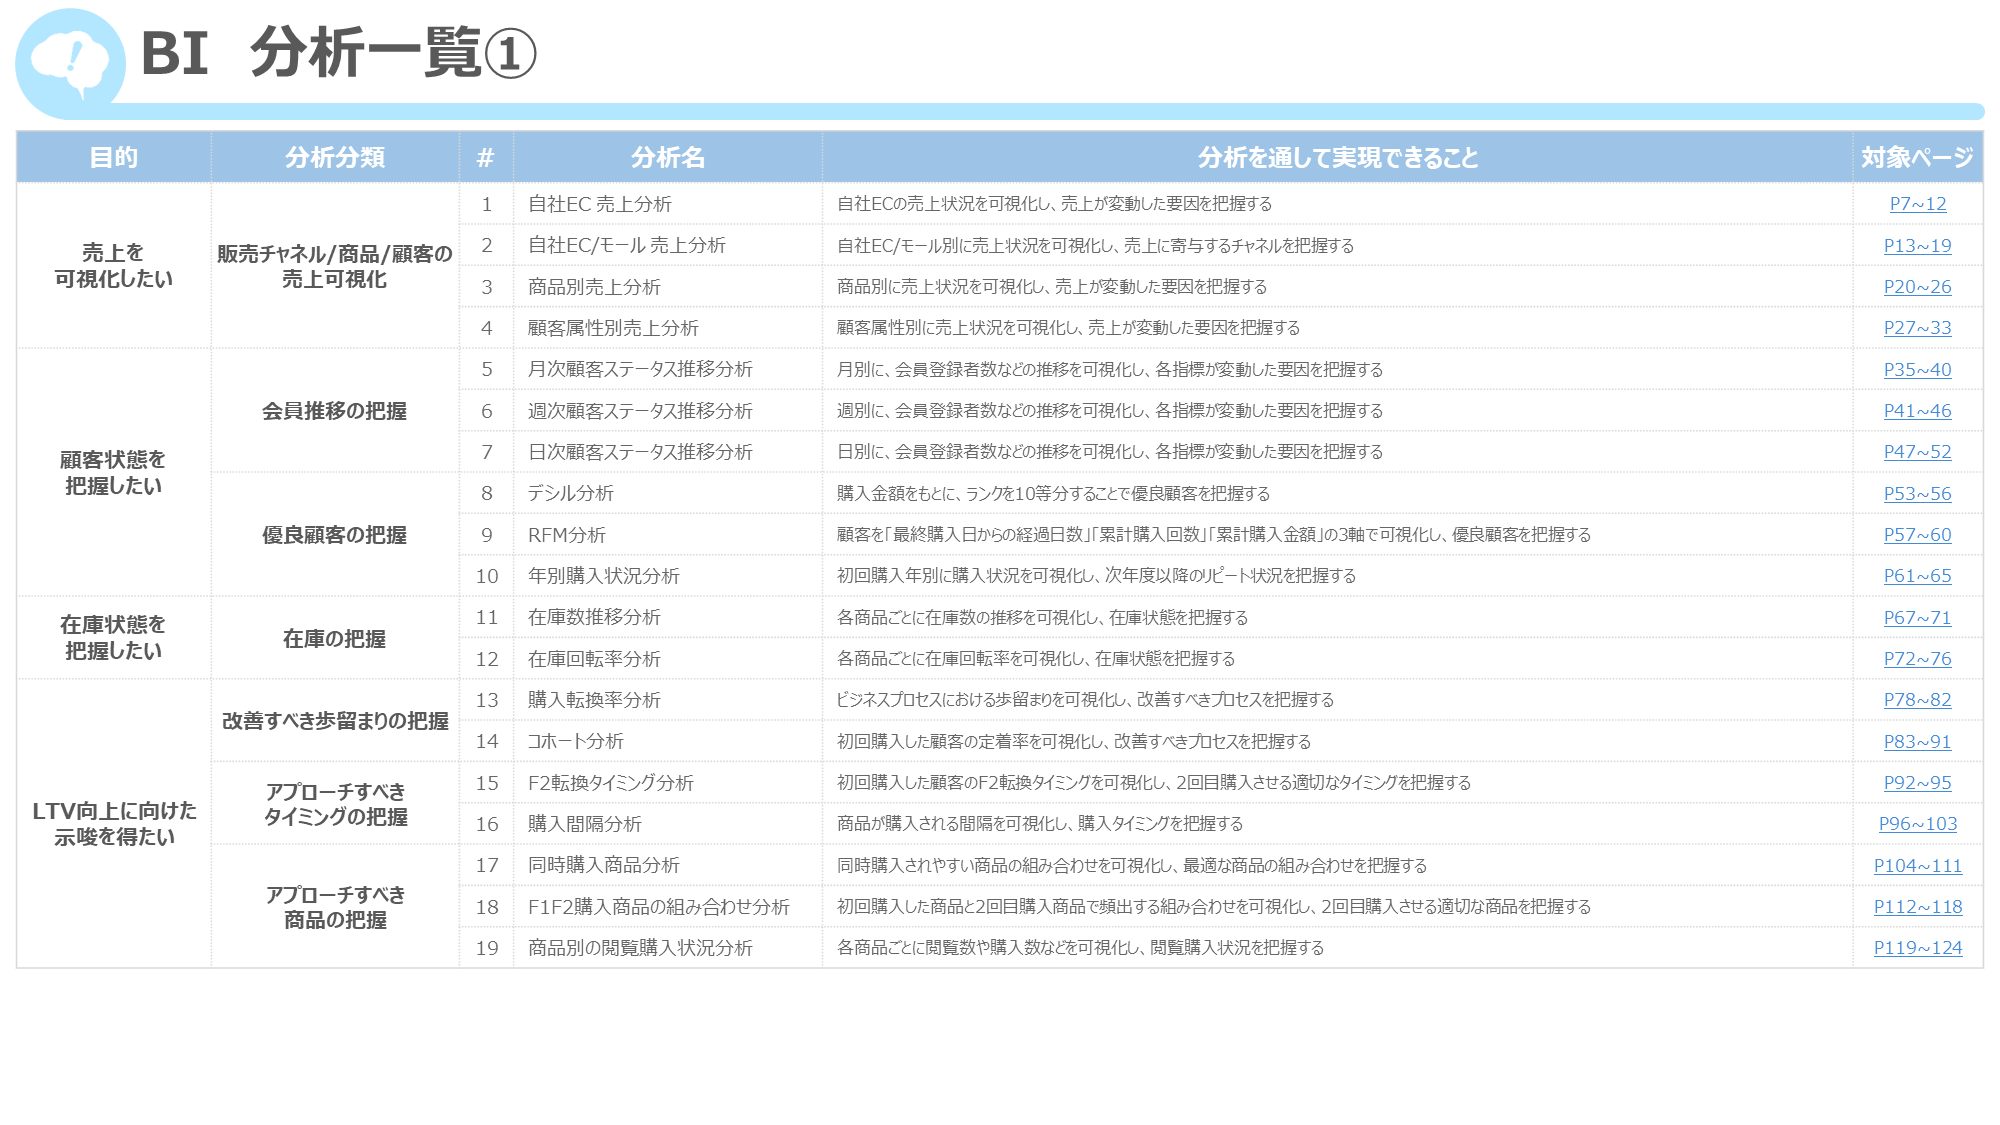The image size is (2000, 1125).
Task: Select the RFM分析 cell
Action: pos(668,535)
